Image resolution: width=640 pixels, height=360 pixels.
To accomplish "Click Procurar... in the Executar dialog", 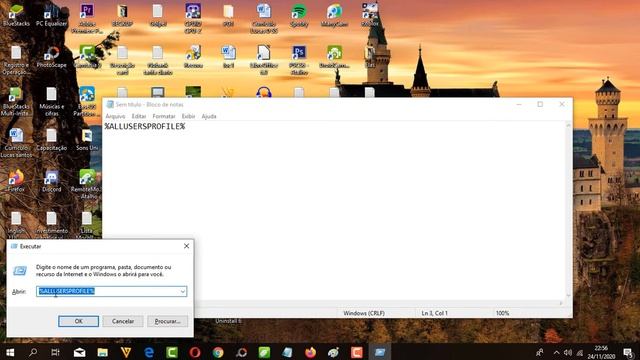I will pyautogui.click(x=167, y=321).
